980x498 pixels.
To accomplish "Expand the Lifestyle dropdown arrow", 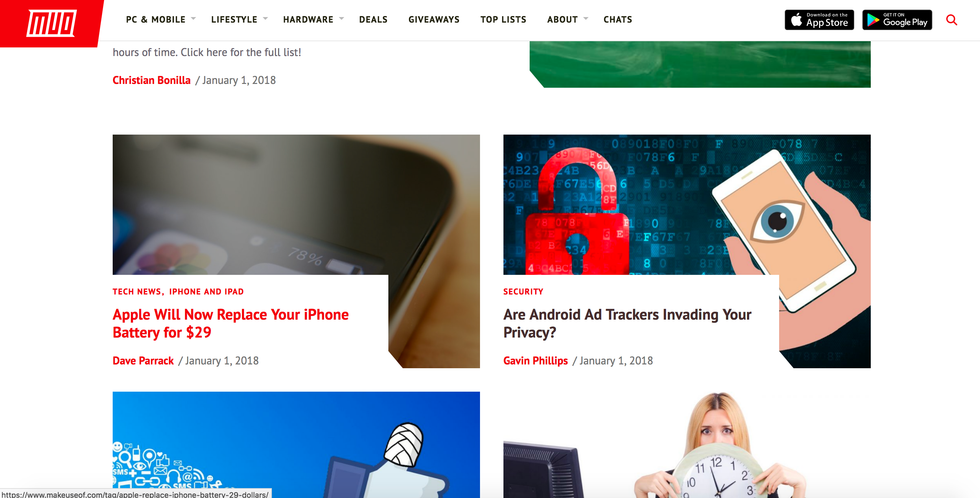I will tap(265, 19).
